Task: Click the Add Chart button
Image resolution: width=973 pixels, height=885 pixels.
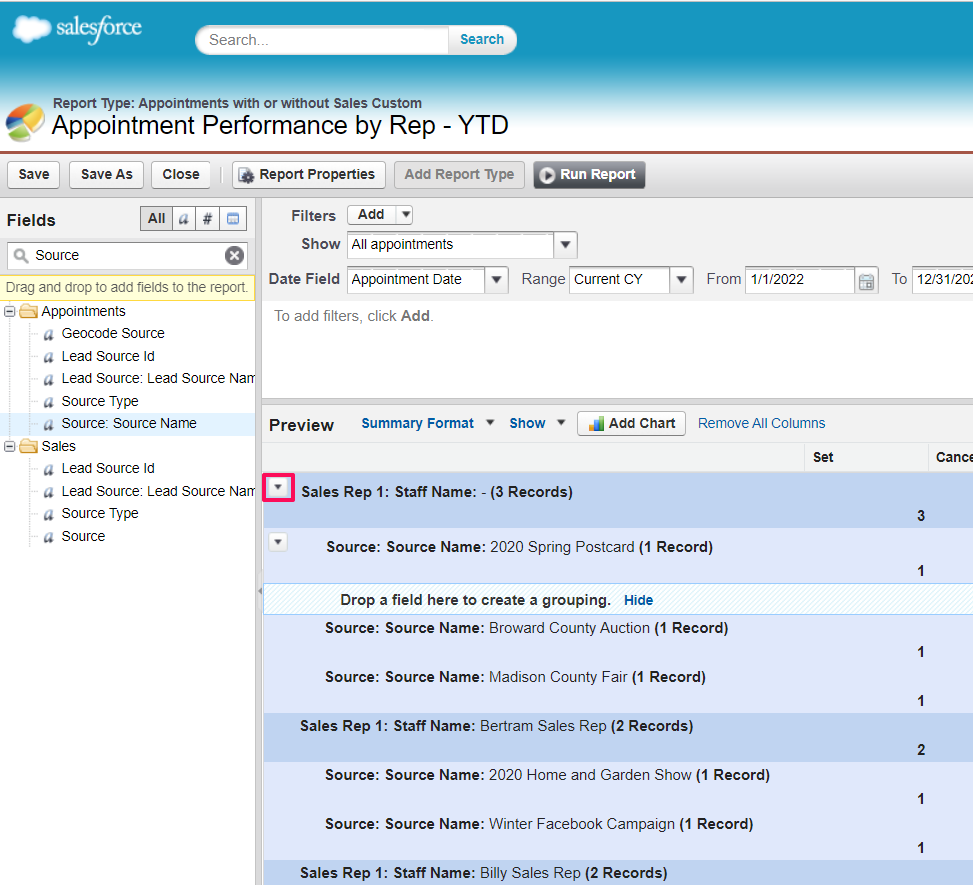Action: (x=631, y=423)
